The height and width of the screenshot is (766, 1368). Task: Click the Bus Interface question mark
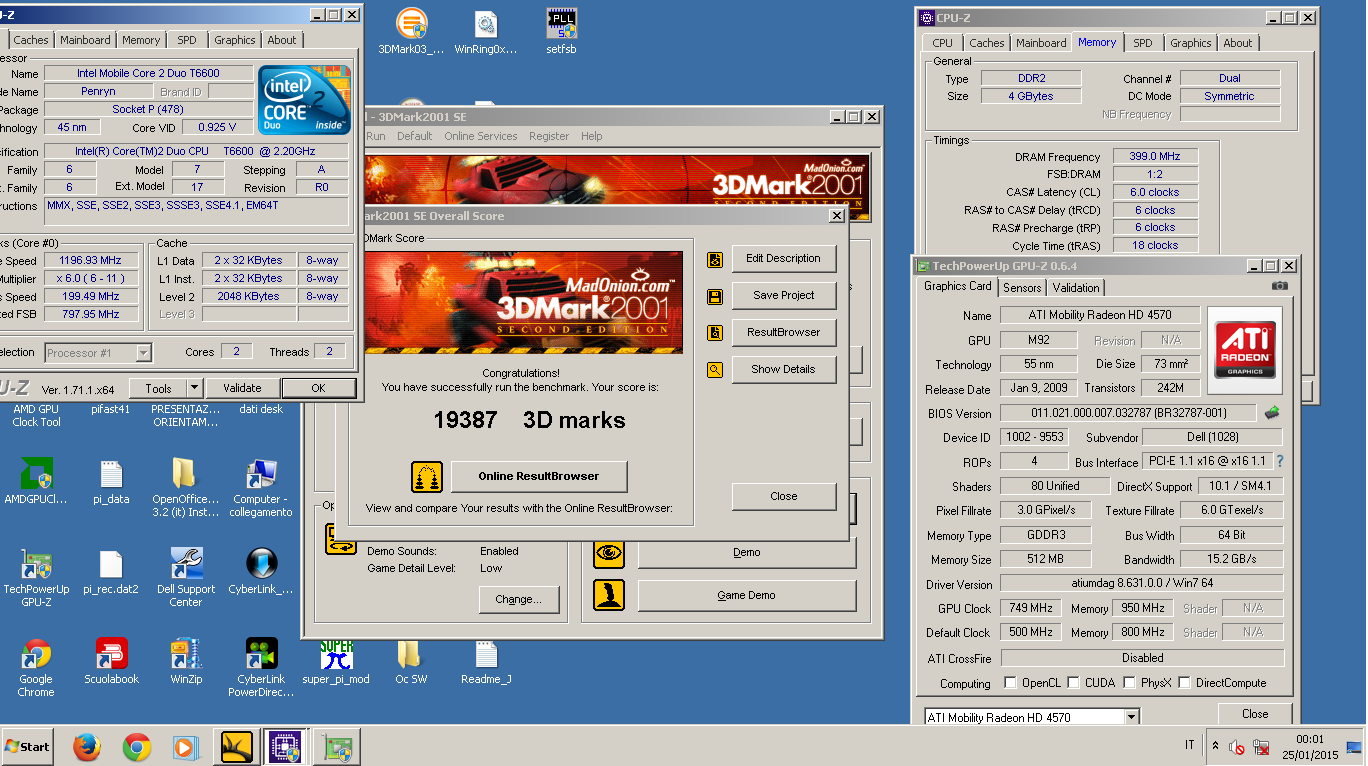pos(1279,461)
